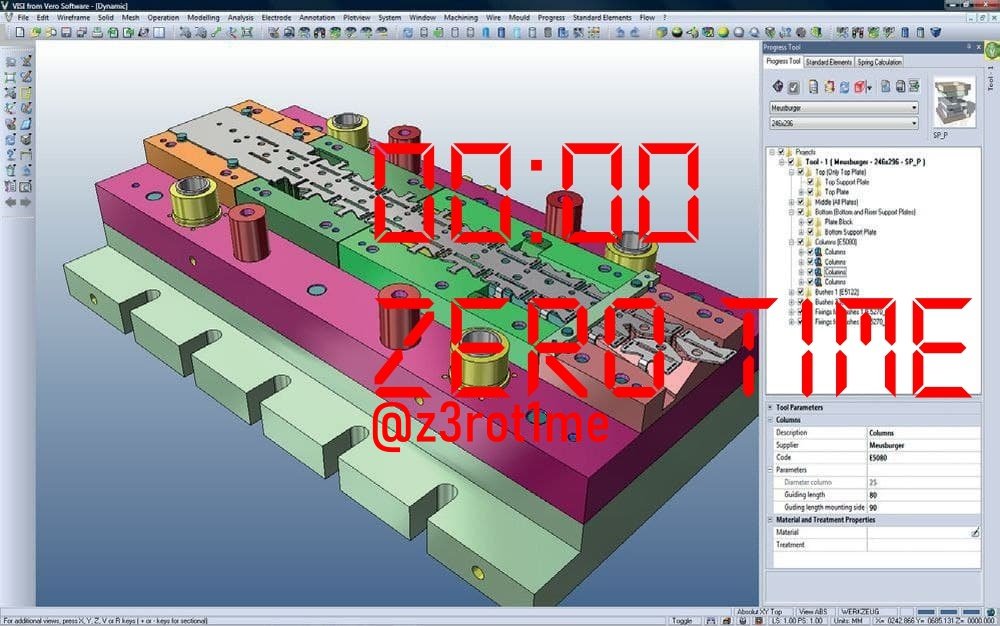
Task: Collapse the Top (Only Top Plate) node
Action: tap(791, 172)
